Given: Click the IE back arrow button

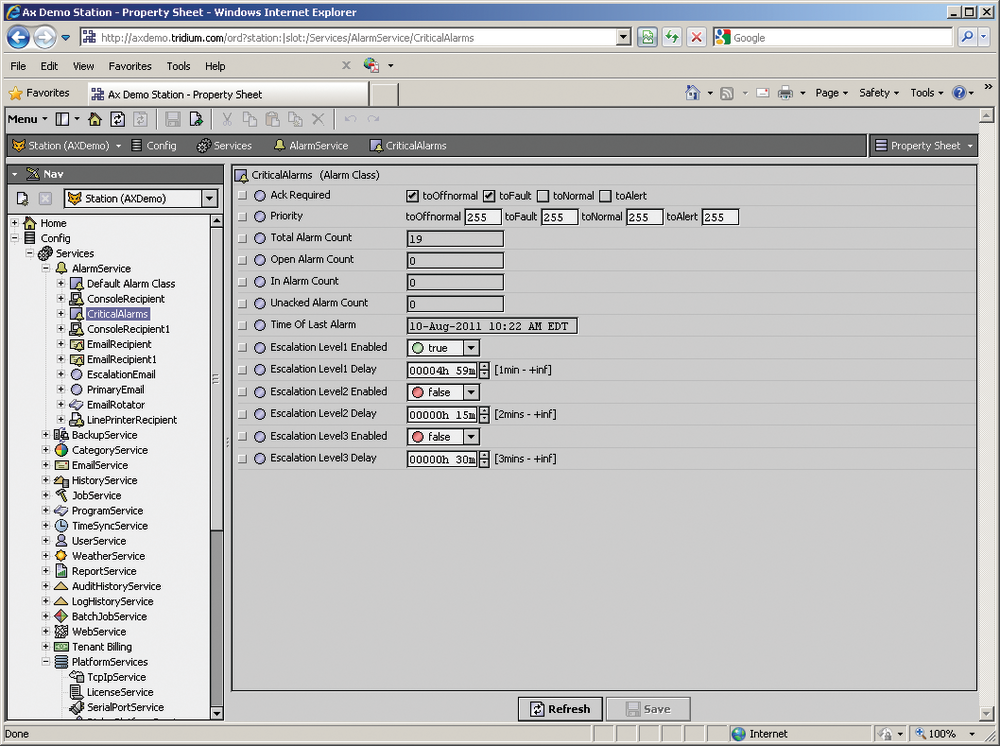Looking at the screenshot, I should point(18,38).
